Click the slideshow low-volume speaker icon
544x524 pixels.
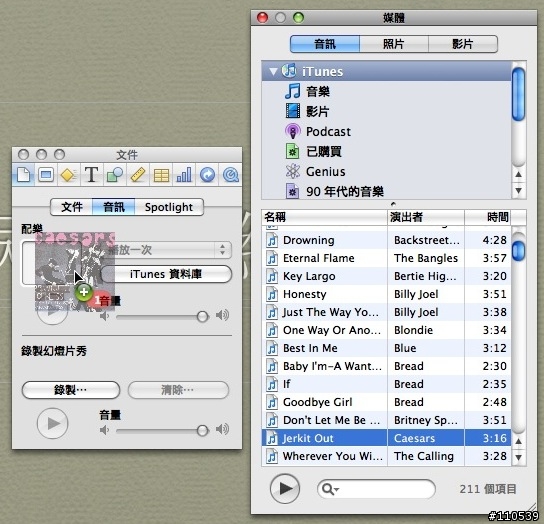tap(104, 430)
